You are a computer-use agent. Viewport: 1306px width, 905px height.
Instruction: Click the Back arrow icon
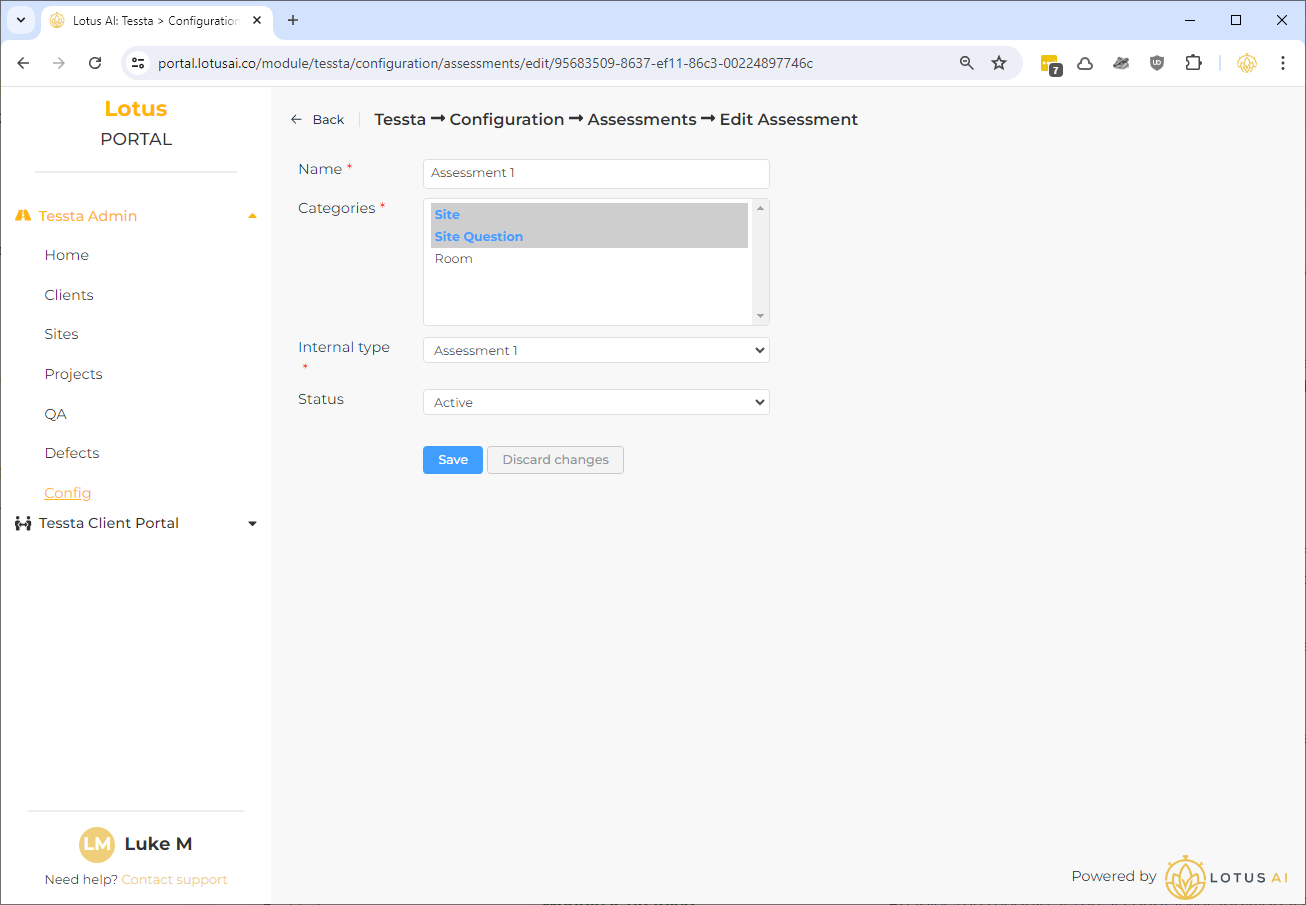point(296,119)
